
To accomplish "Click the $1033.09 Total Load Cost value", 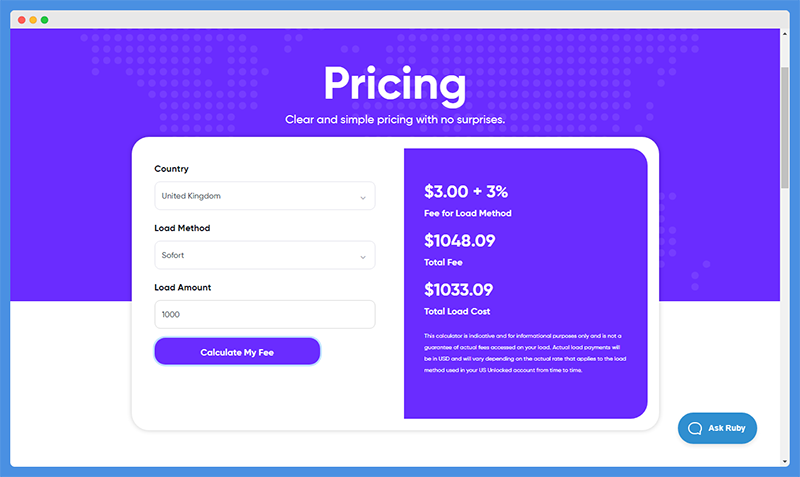I will tap(459, 290).
